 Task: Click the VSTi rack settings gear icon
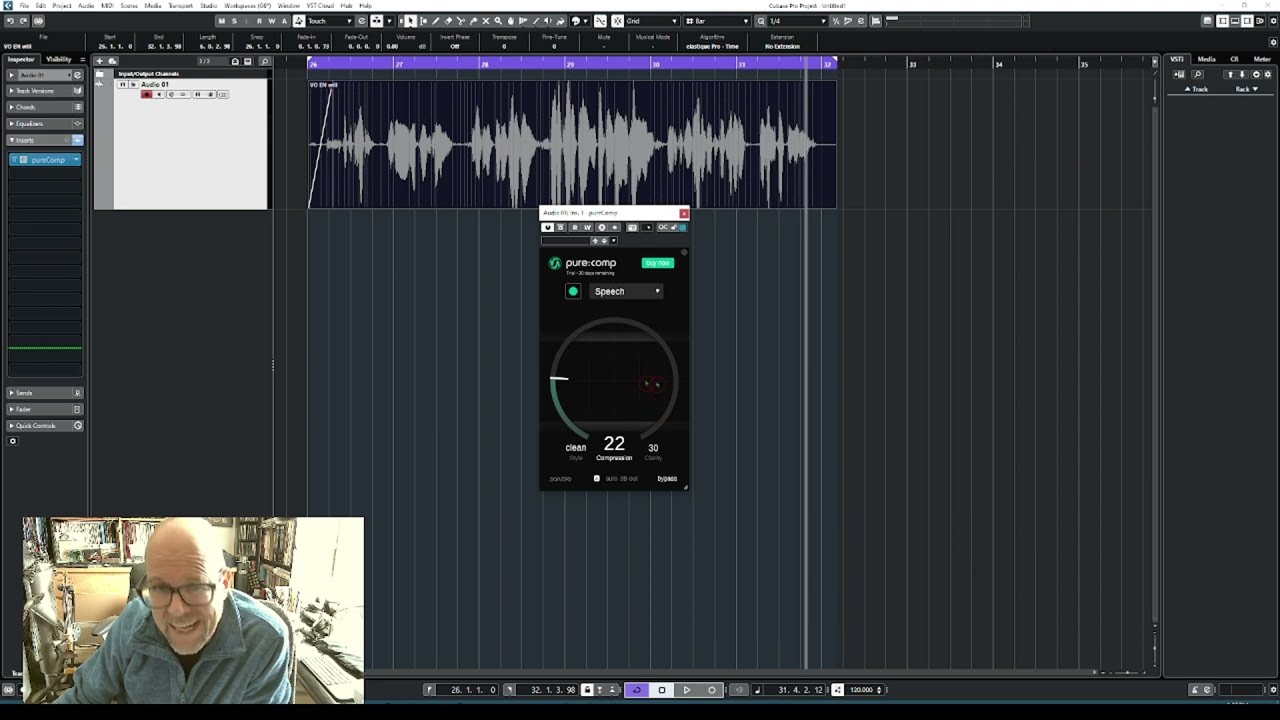1267,74
